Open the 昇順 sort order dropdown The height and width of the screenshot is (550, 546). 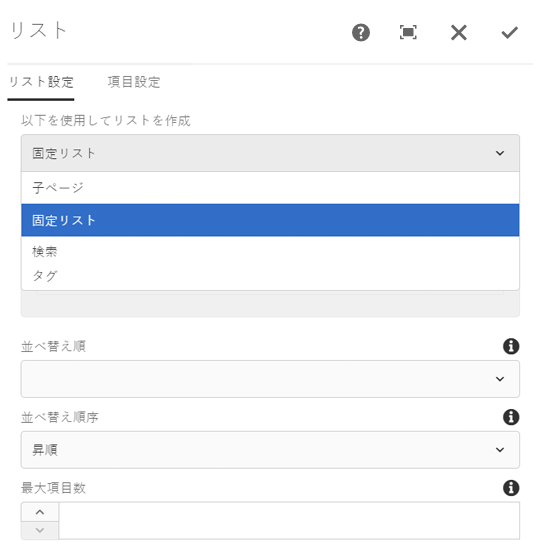270,450
